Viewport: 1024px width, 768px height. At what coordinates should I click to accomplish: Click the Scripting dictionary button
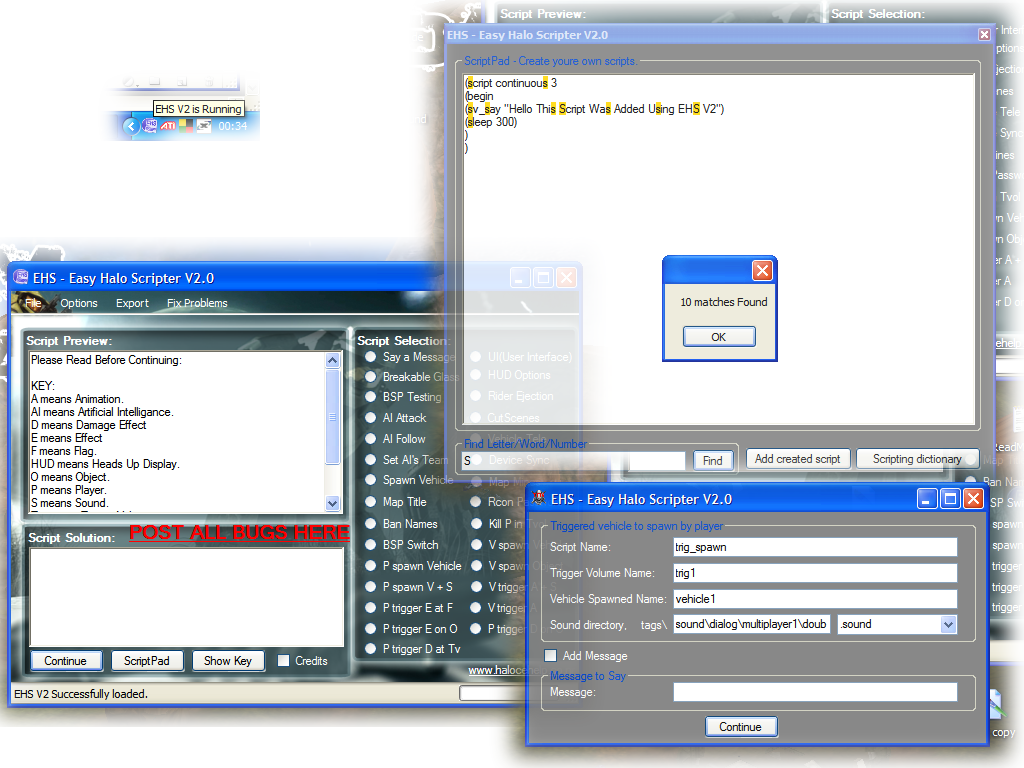pyautogui.click(x=917, y=458)
